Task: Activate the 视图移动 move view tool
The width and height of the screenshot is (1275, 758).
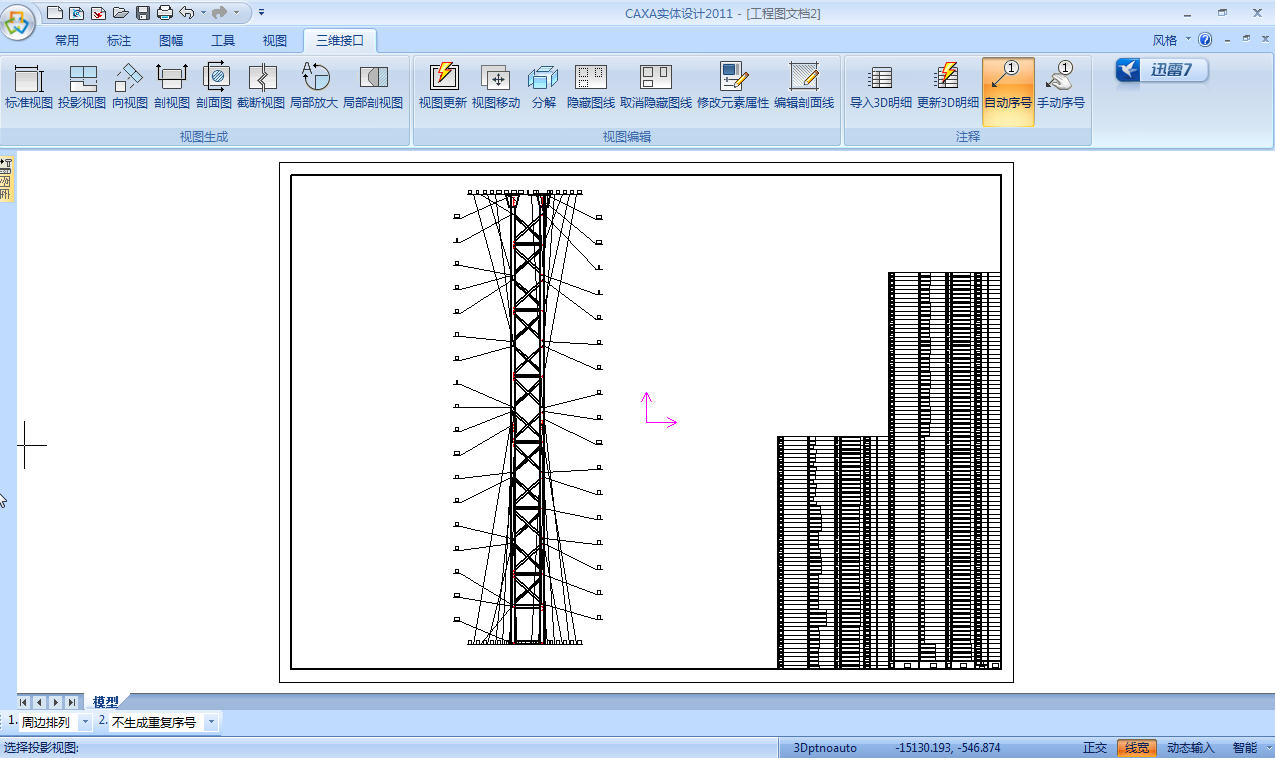Action: click(496, 86)
